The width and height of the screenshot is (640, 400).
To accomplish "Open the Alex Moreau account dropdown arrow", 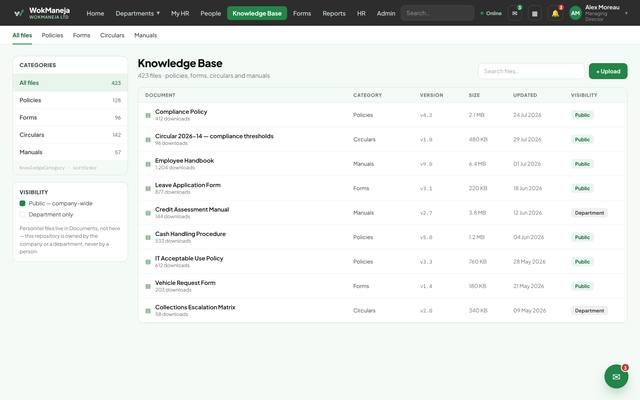I will [626, 13].
